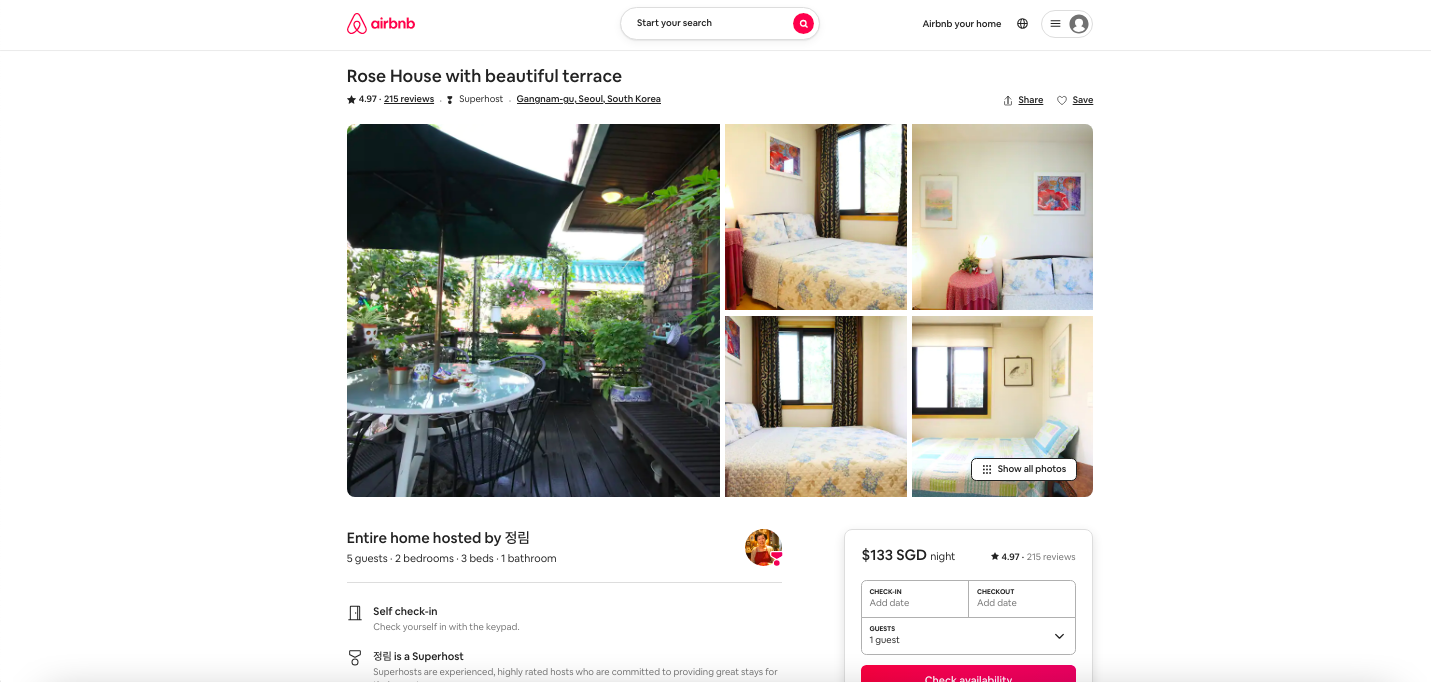Open the Checkout date field
1431x682 pixels.
point(1022,598)
